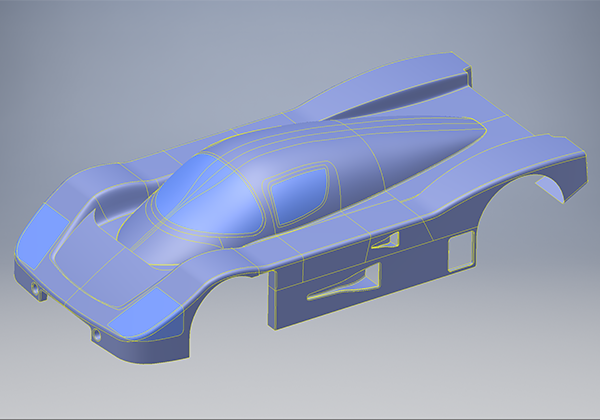Pick the small slot cutout below the door
600x420 pixels.
click(385, 240)
